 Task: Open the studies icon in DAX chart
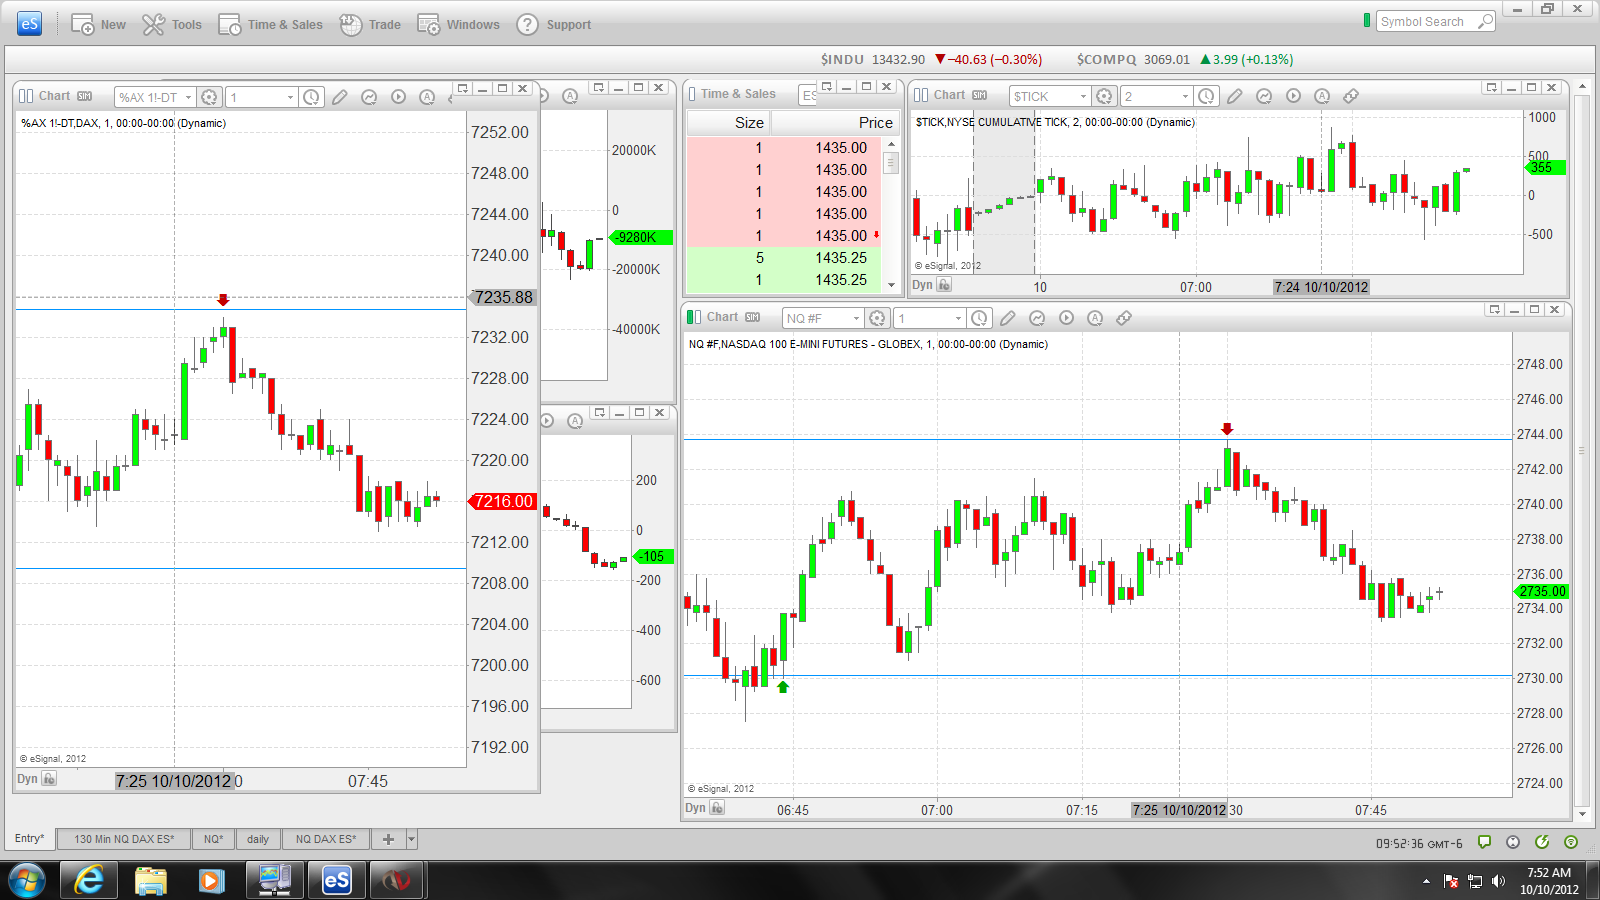[x=369, y=97]
